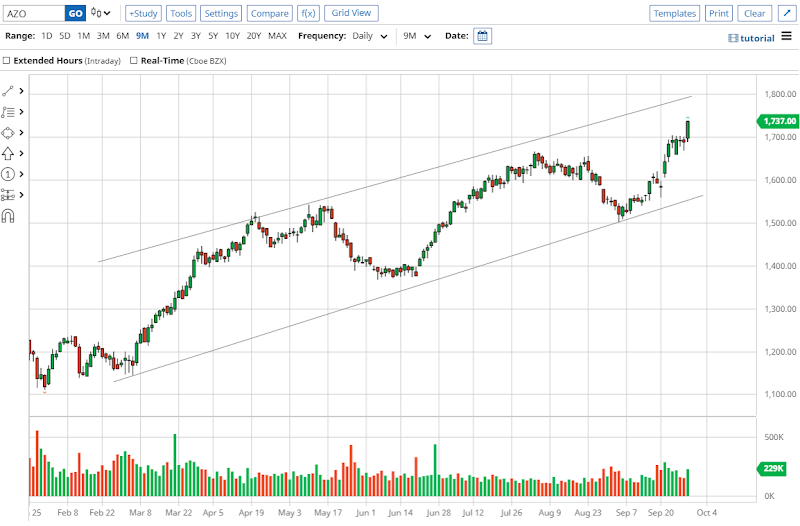Select the line drawing tool
Viewport: 800px width, 526px height.
(x=9, y=91)
